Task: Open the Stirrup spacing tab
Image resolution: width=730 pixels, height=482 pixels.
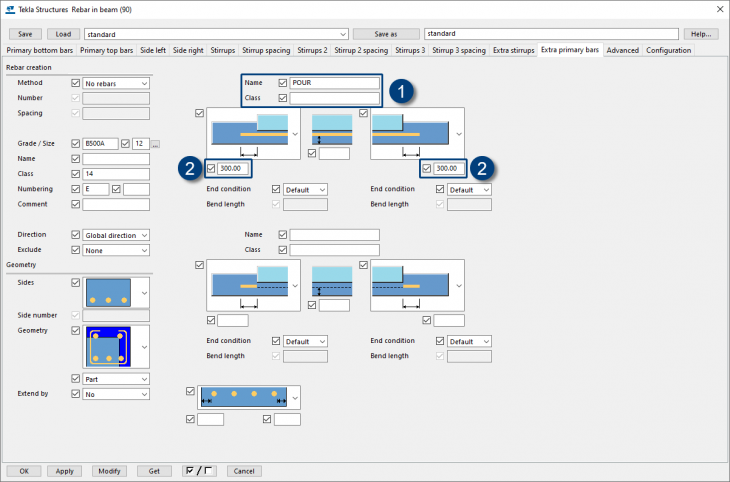Action: point(266,50)
